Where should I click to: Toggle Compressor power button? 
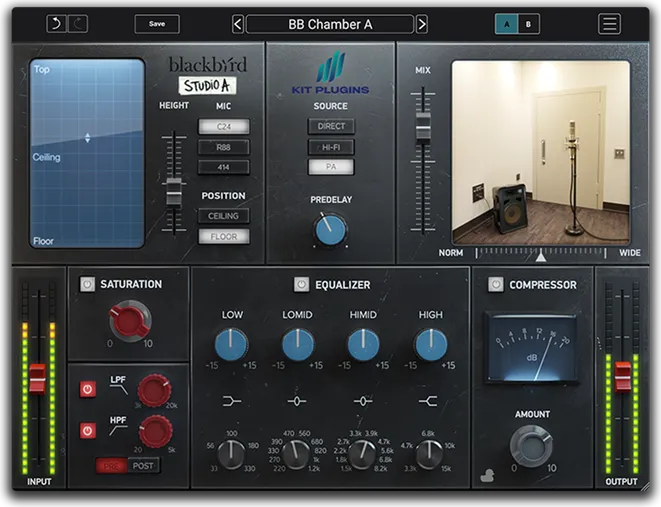tap(495, 284)
